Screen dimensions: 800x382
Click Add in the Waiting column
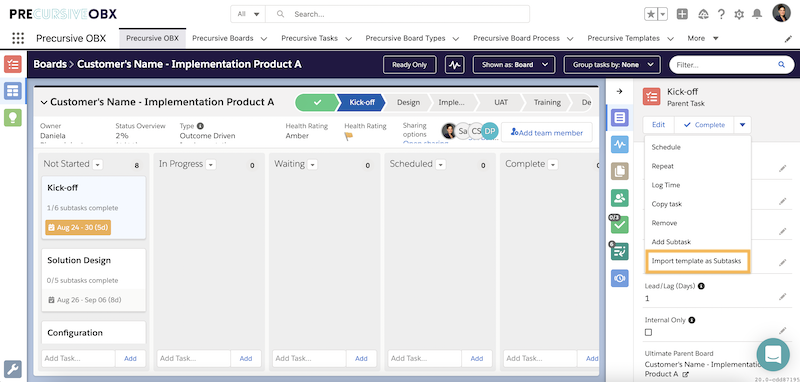tap(361, 359)
